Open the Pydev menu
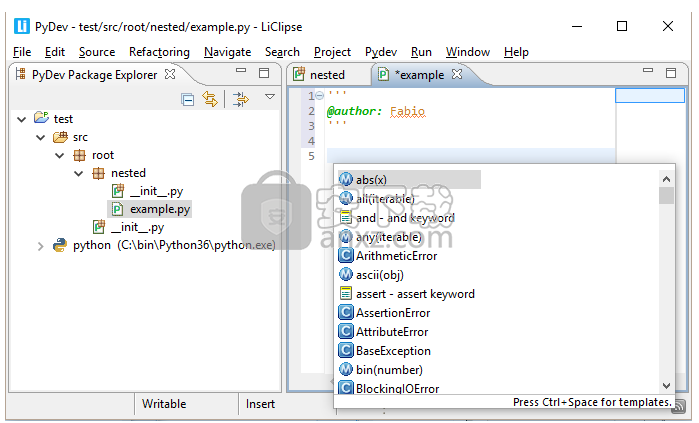The image size is (699, 423). coord(381,52)
